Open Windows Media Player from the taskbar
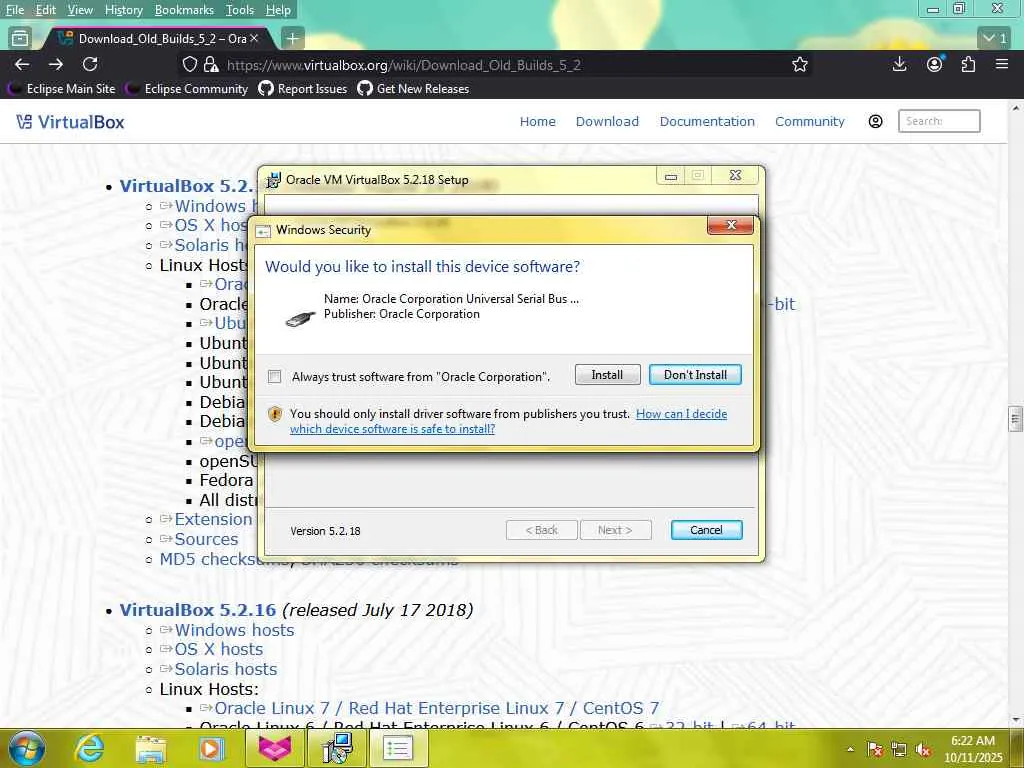 click(211, 748)
